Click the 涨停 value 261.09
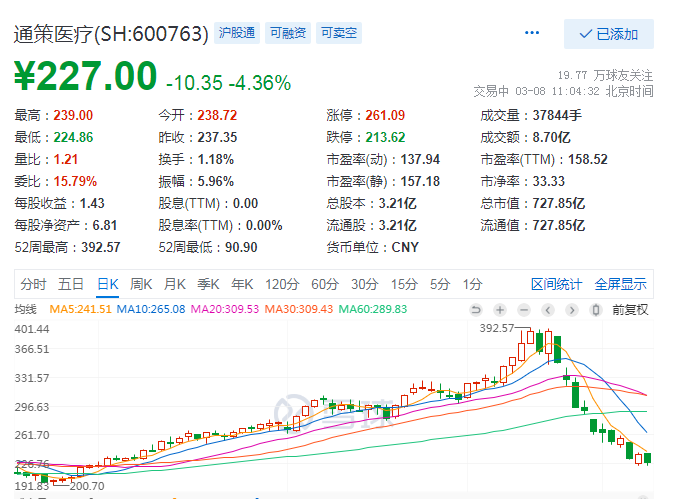This screenshot has width=674, height=499. (x=385, y=115)
